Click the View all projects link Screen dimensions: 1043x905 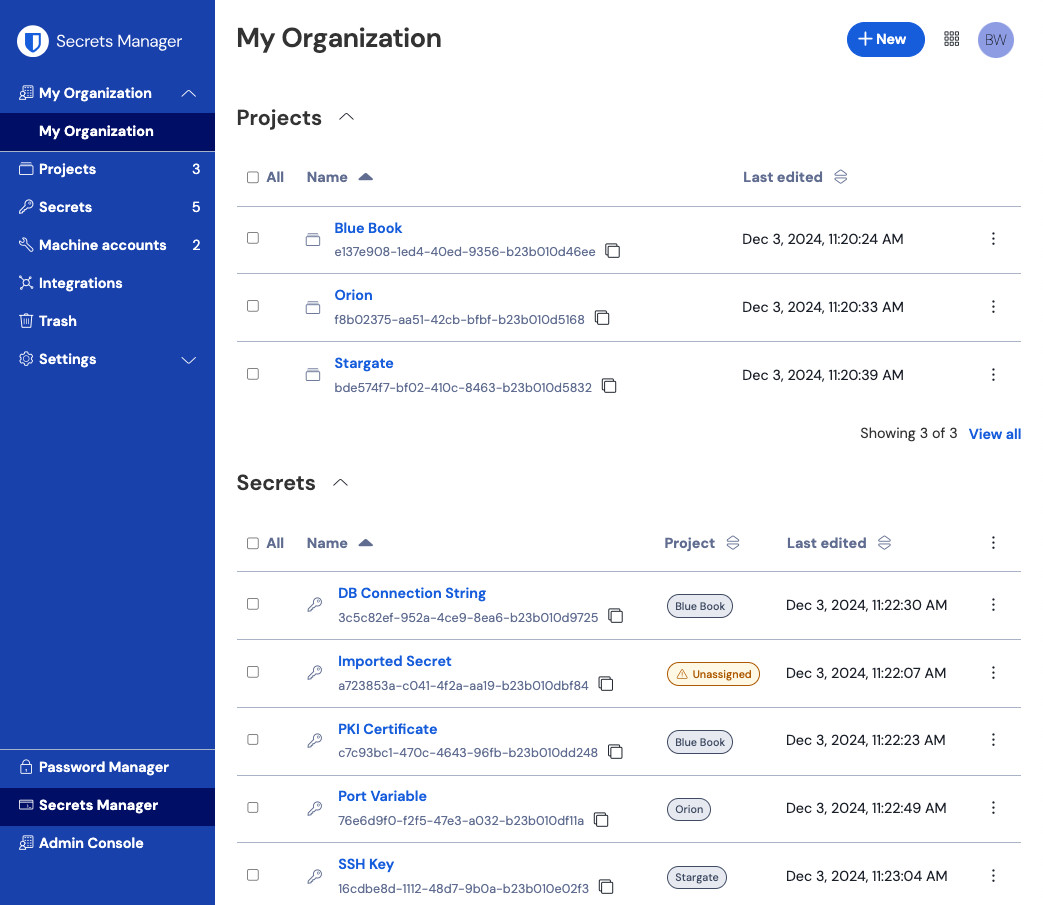click(x=994, y=434)
